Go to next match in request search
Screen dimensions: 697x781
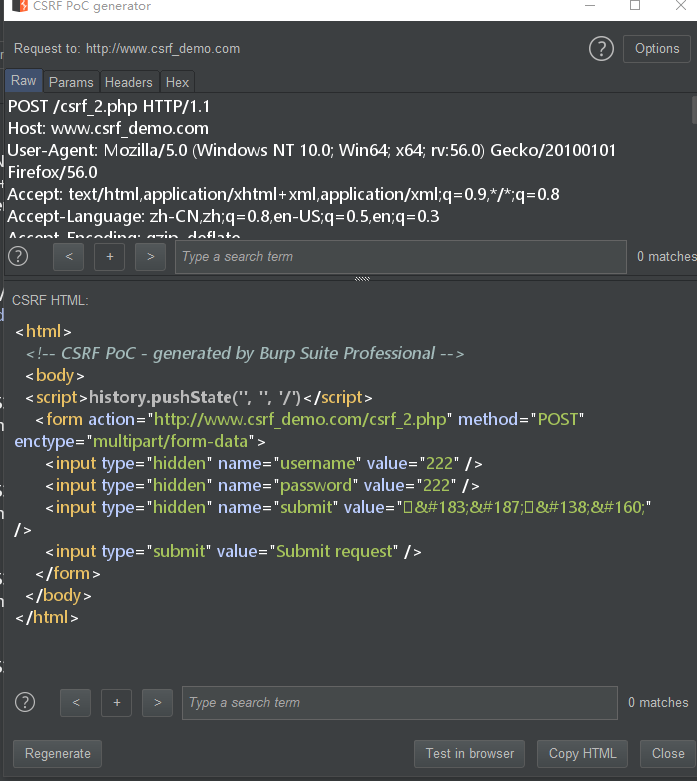coord(150,257)
